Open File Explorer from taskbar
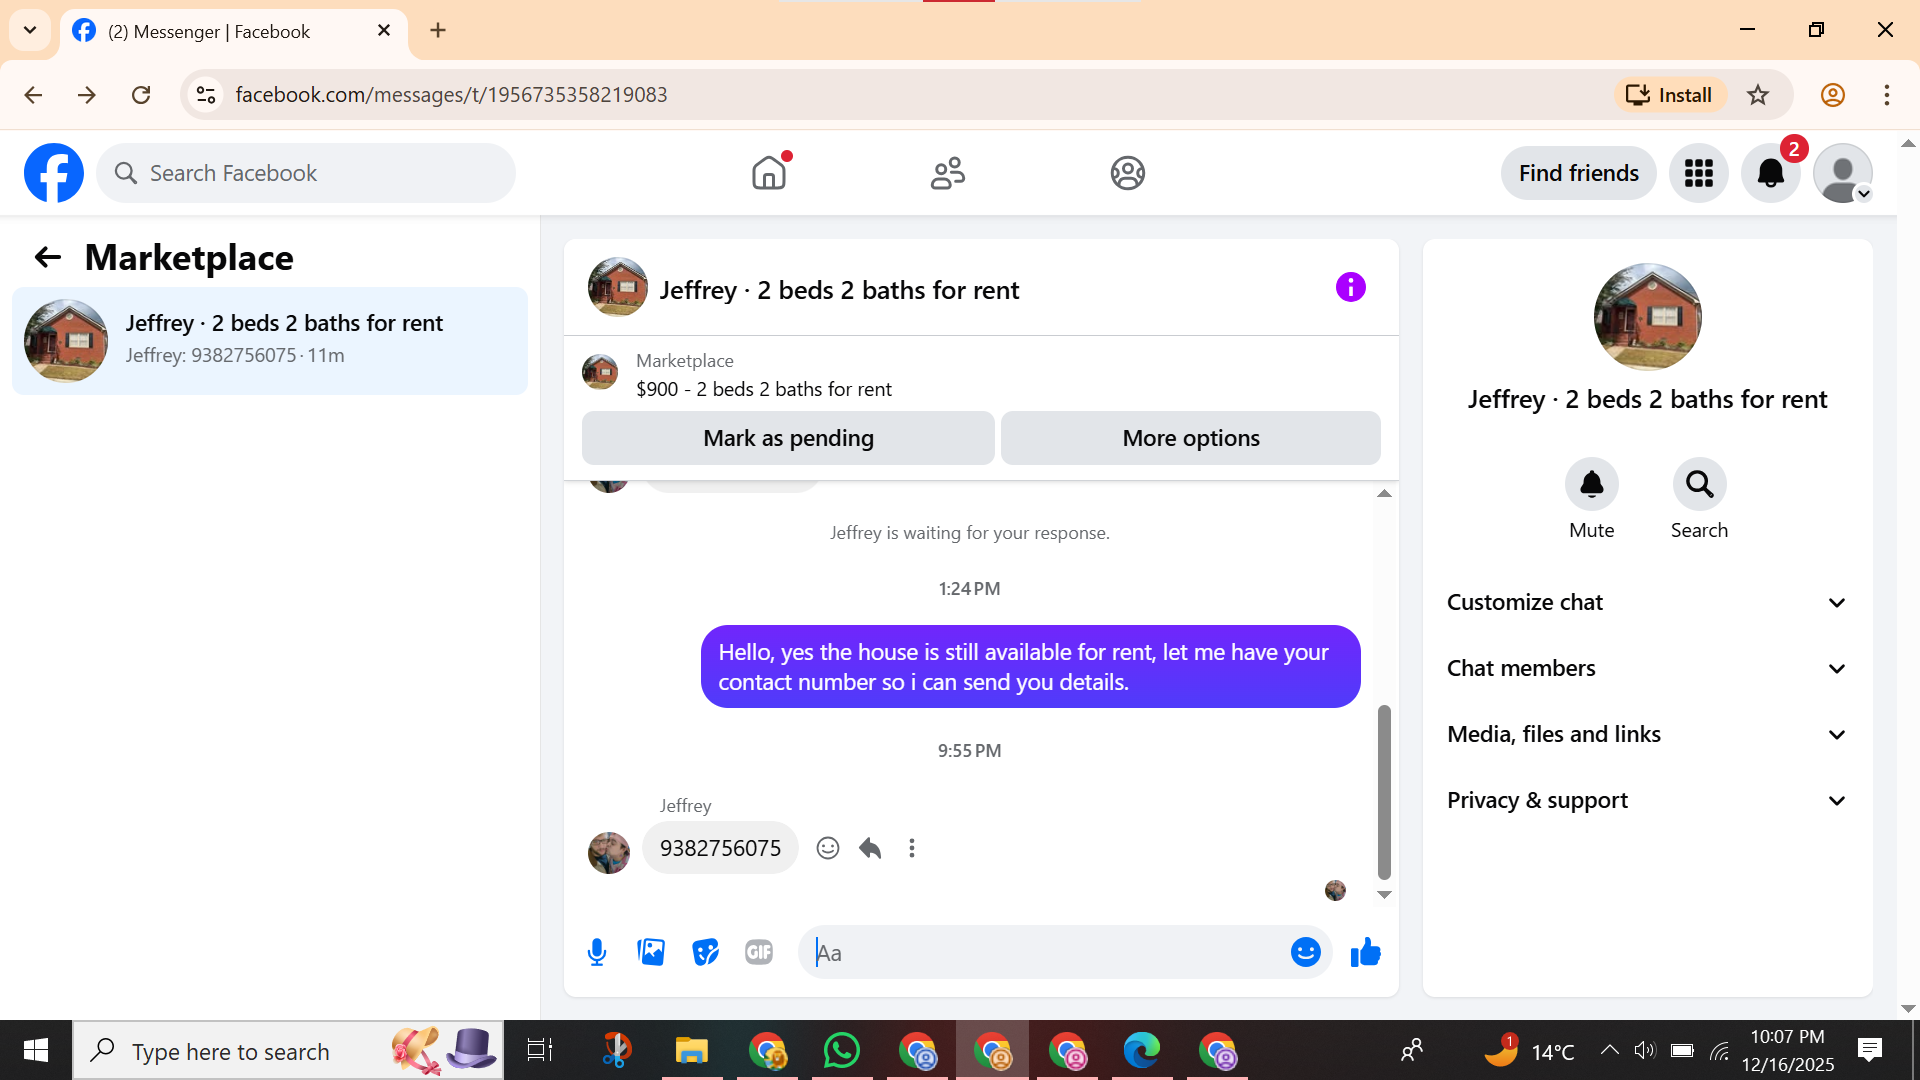Viewport: 1920px width, 1080px height. pyautogui.click(x=691, y=1050)
